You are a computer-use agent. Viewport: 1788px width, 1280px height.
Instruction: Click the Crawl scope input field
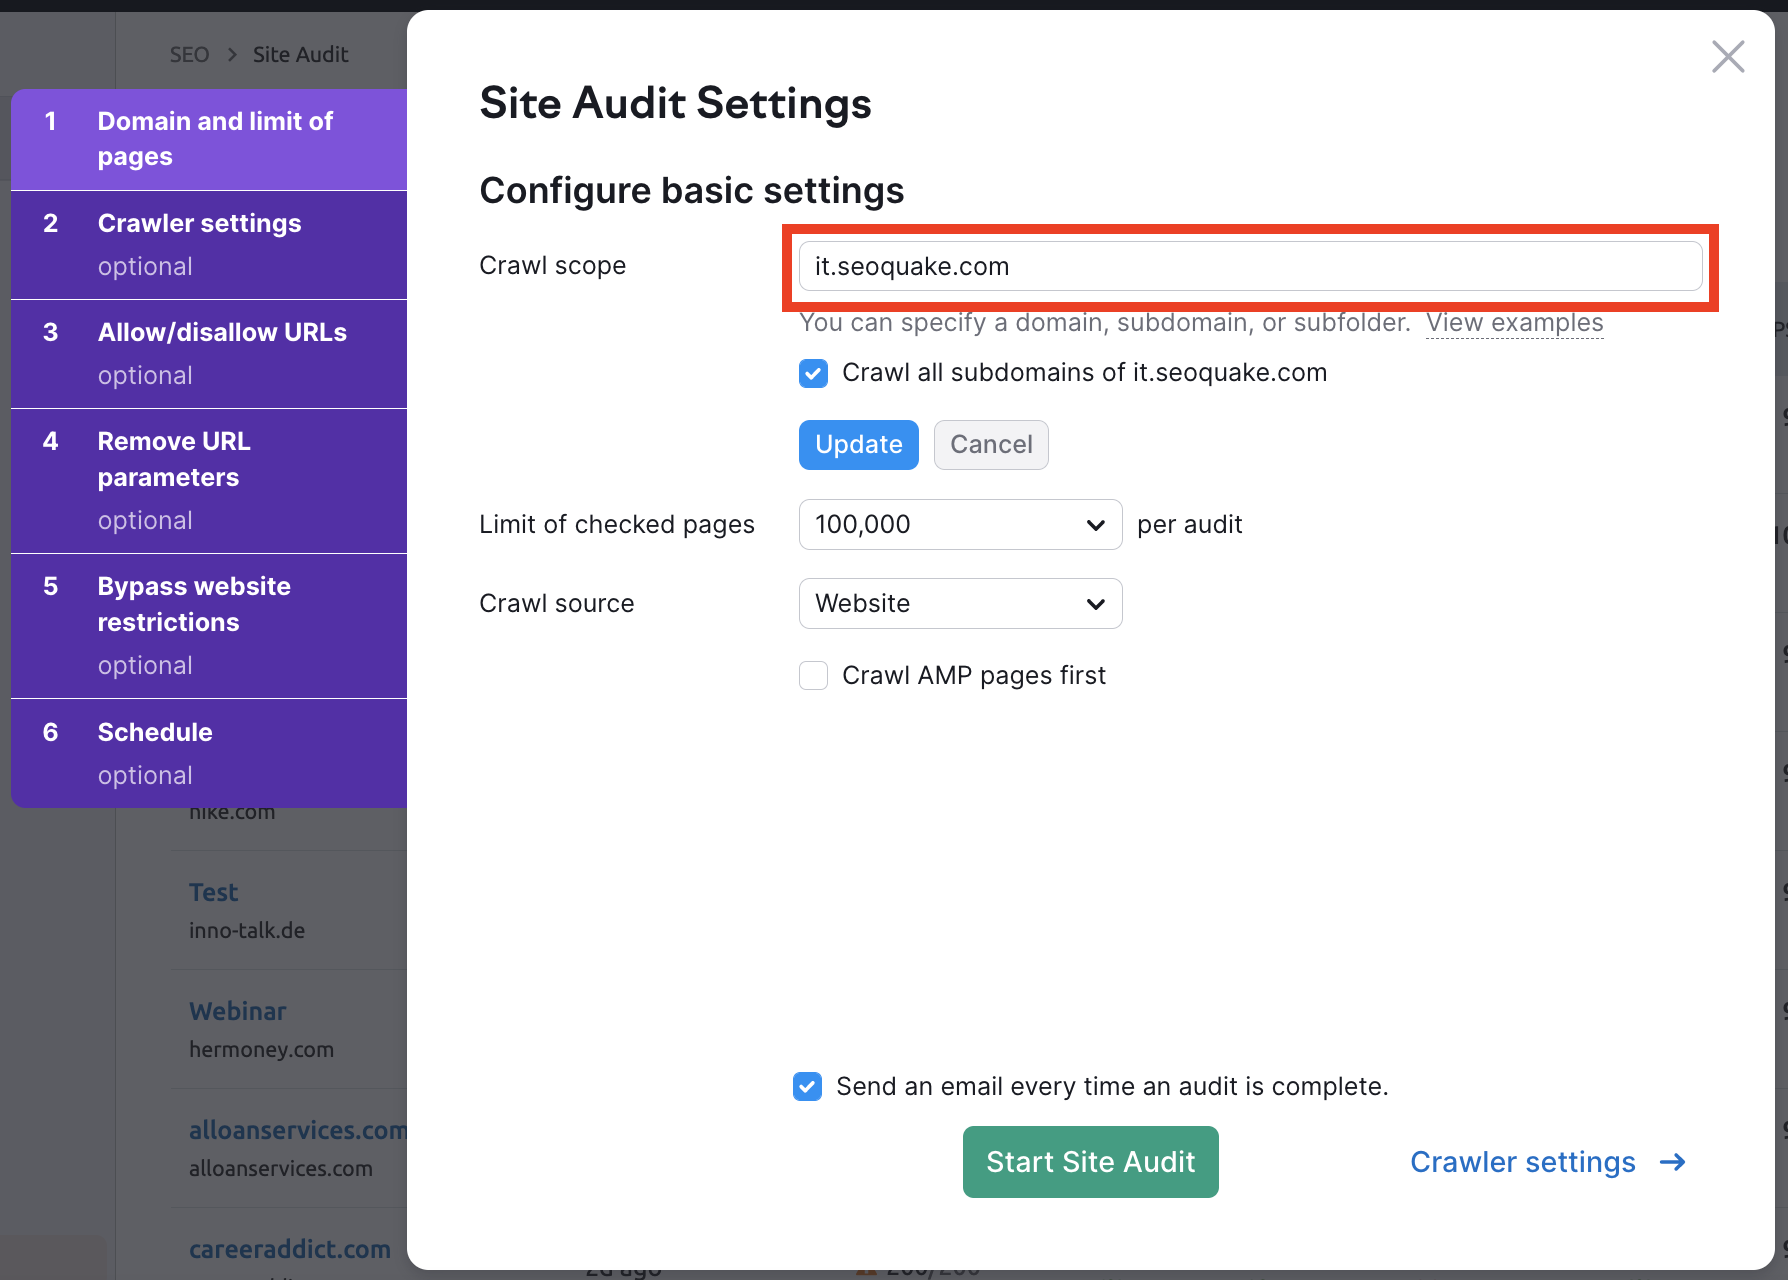pyautogui.click(x=1250, y=266)
